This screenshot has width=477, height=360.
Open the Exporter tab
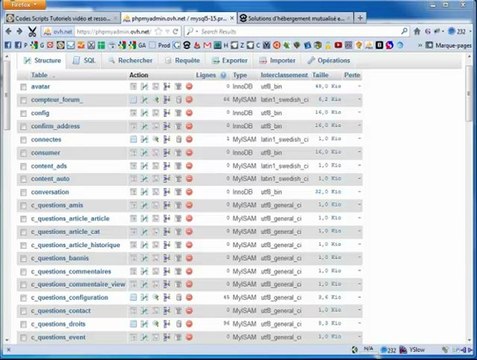(x=230, y=60)
